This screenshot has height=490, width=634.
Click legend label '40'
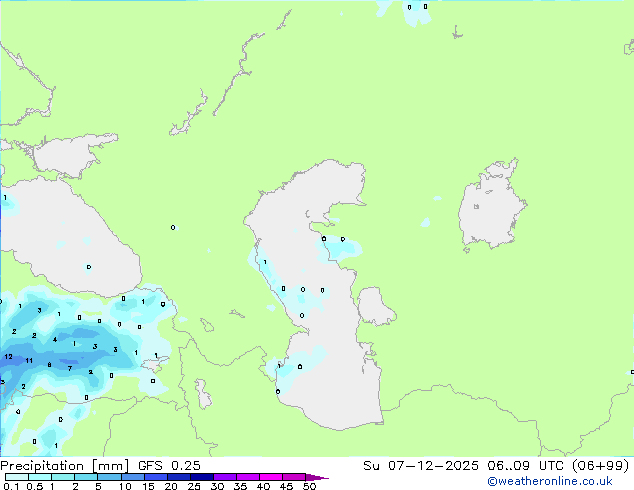(x=263, y=486)
